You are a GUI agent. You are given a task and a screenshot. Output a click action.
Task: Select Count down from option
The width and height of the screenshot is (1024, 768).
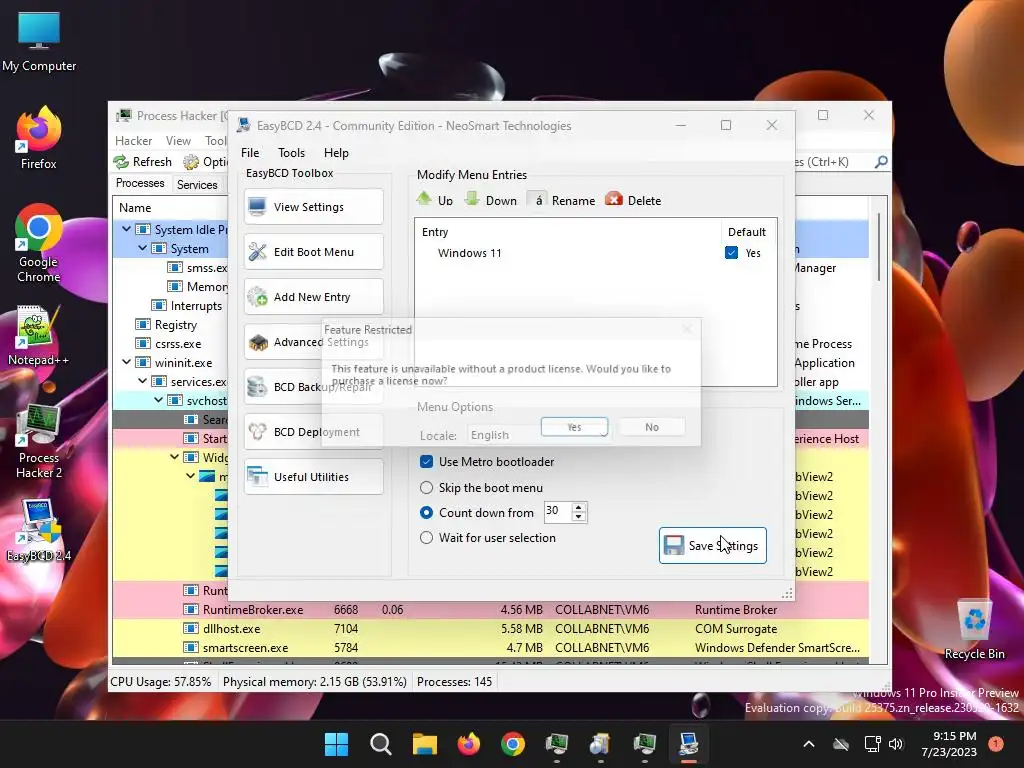(426, 513)
